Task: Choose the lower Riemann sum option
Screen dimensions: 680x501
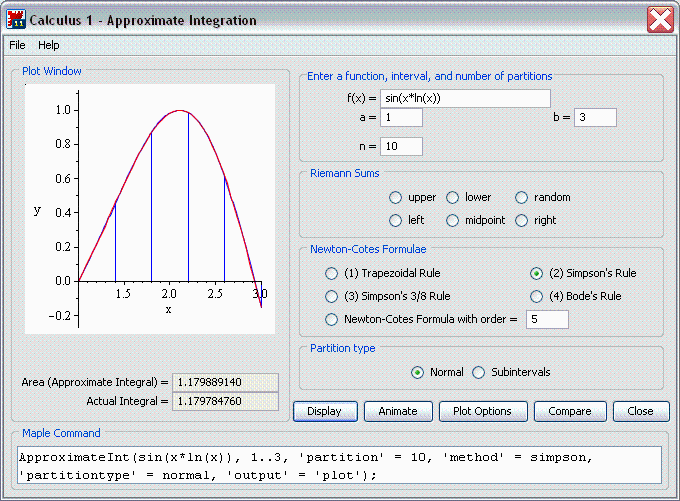Action: coord(453,198)
